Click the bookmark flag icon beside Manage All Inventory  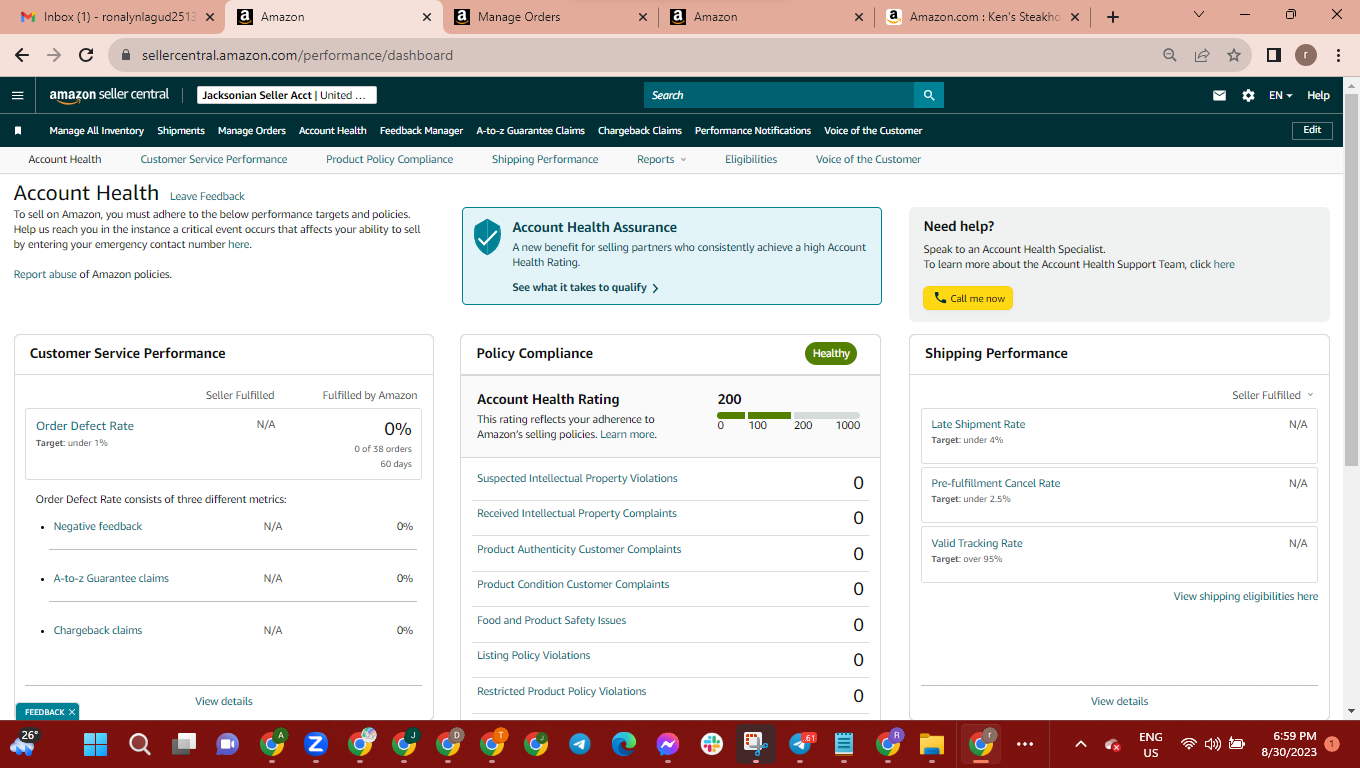[x=18, y=130]
